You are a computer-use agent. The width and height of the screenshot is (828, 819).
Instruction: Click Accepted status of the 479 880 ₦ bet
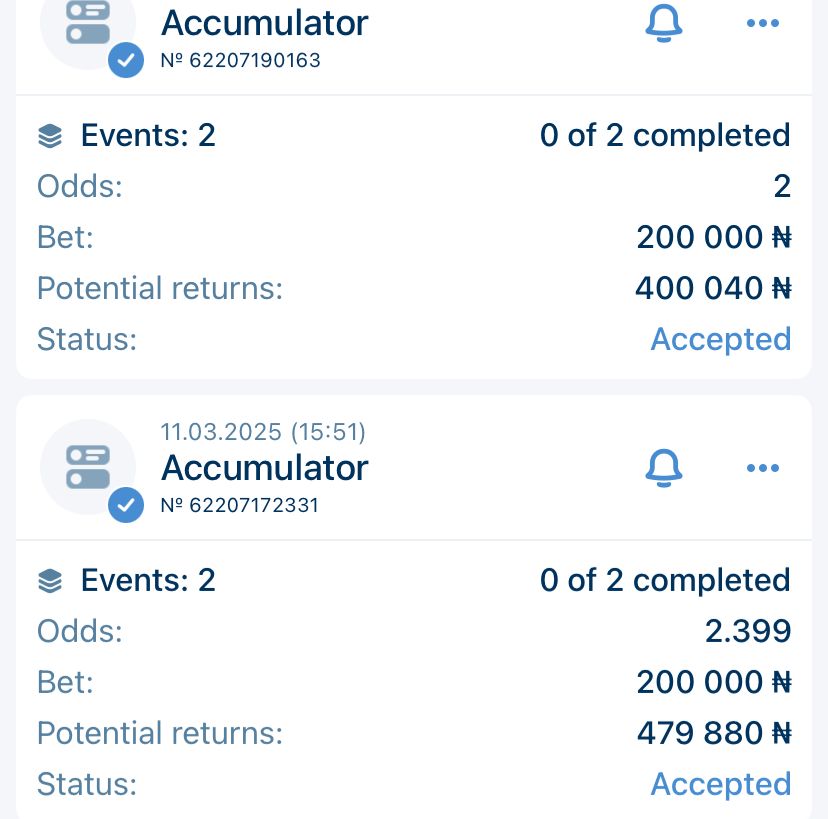720,784
